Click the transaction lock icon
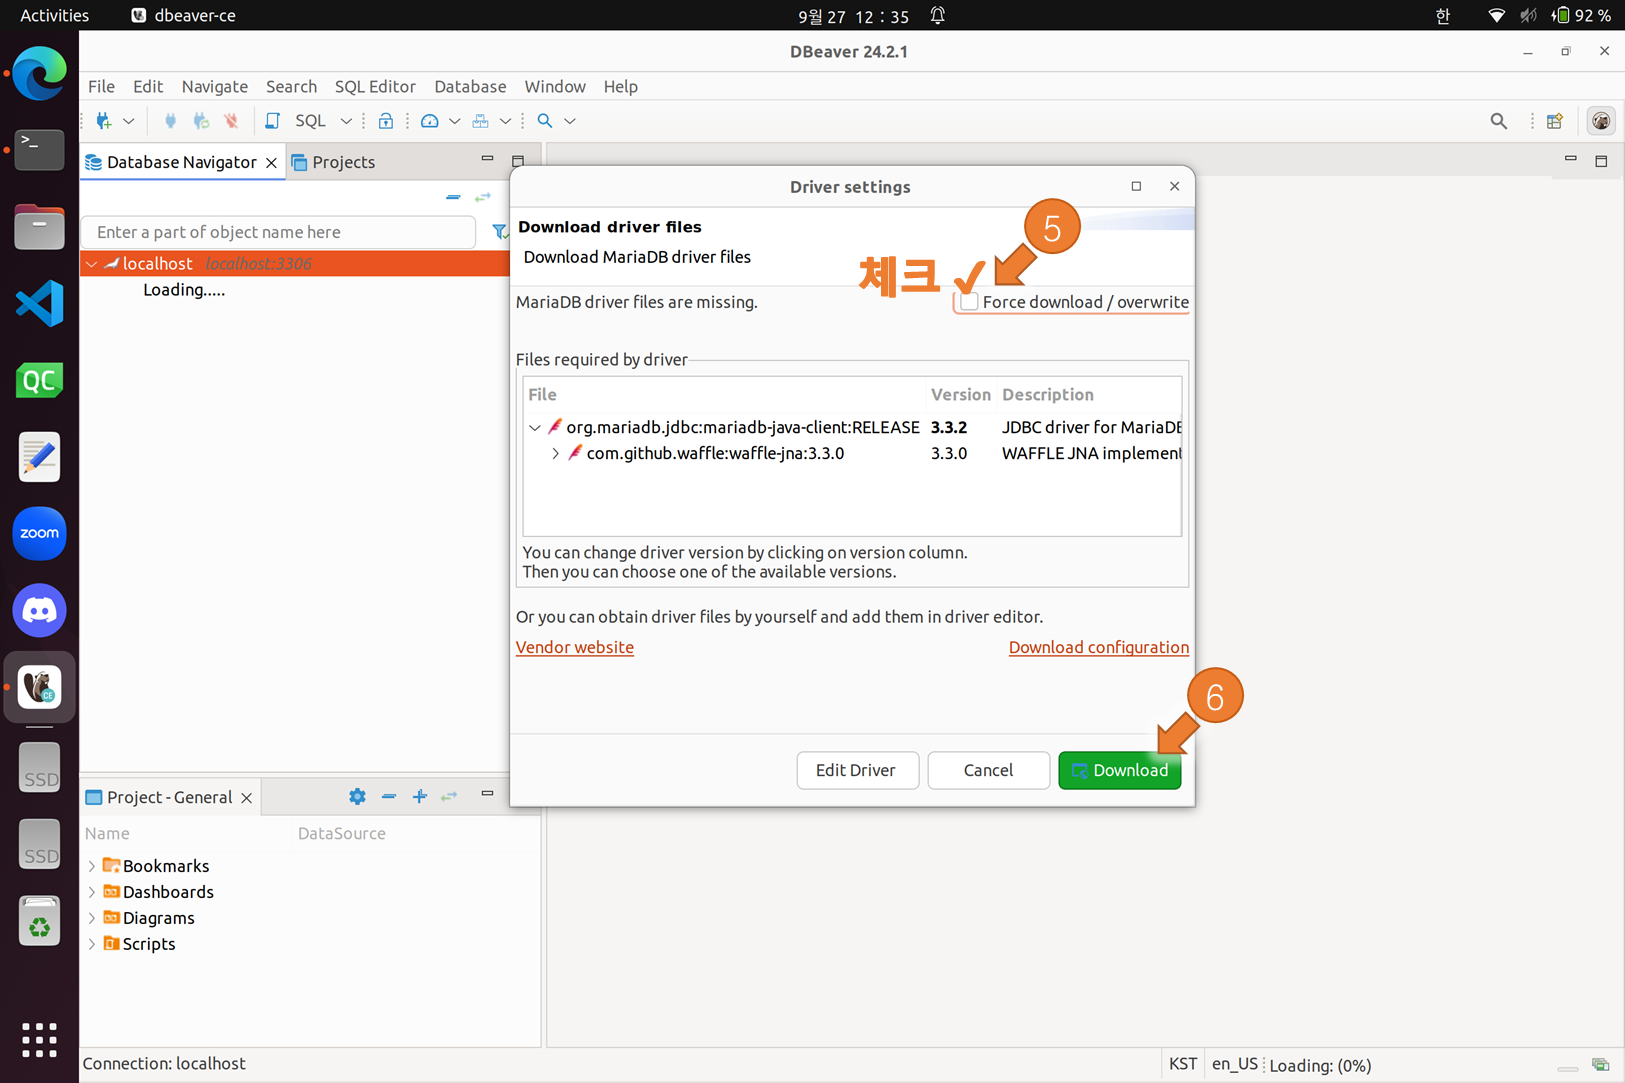This screenshot has height=1083, width=1625. pyautogui.click(x=385, y=121)
